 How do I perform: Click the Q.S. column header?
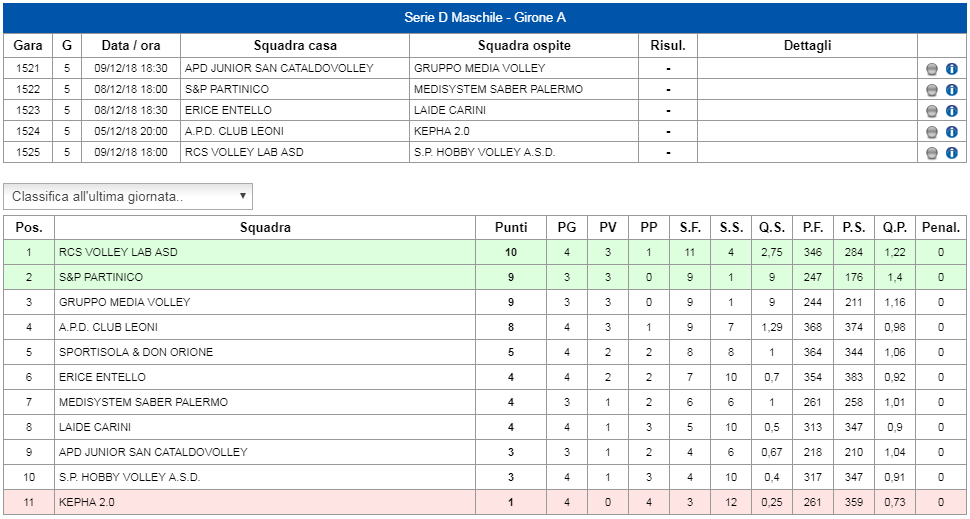(x=772, y=228)
